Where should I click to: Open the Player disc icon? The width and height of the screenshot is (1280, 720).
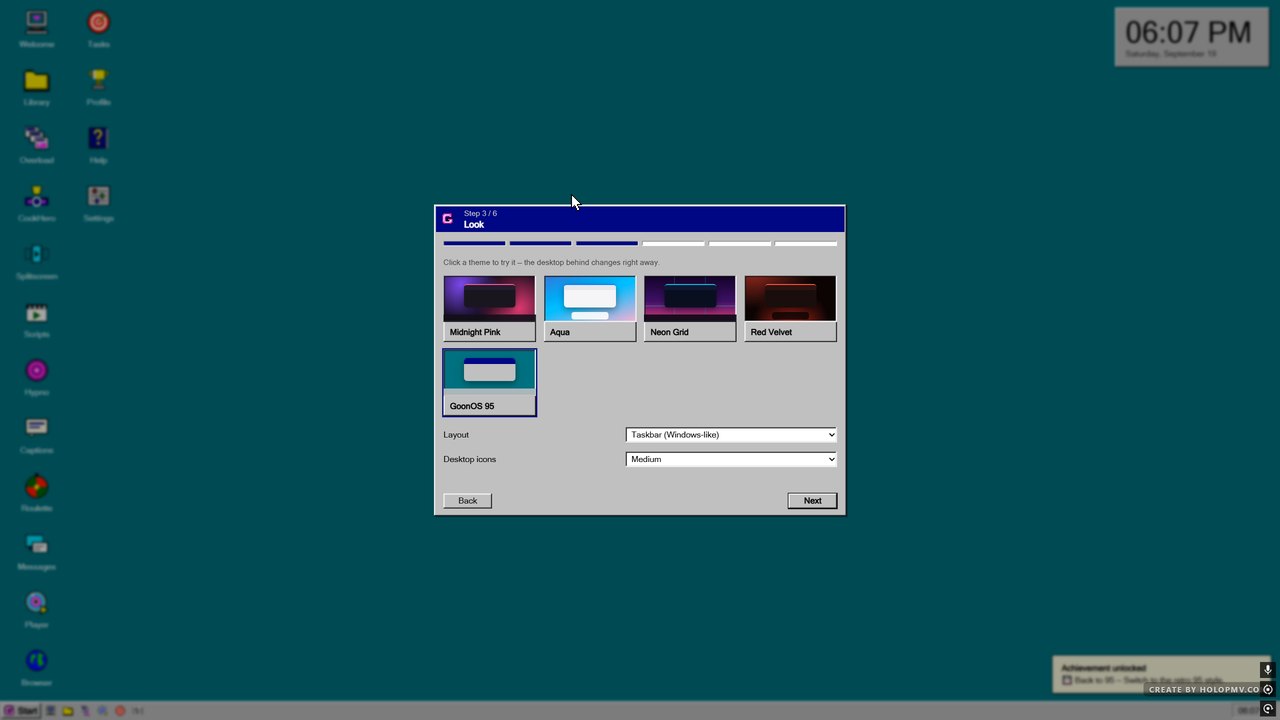click(36, 609)
